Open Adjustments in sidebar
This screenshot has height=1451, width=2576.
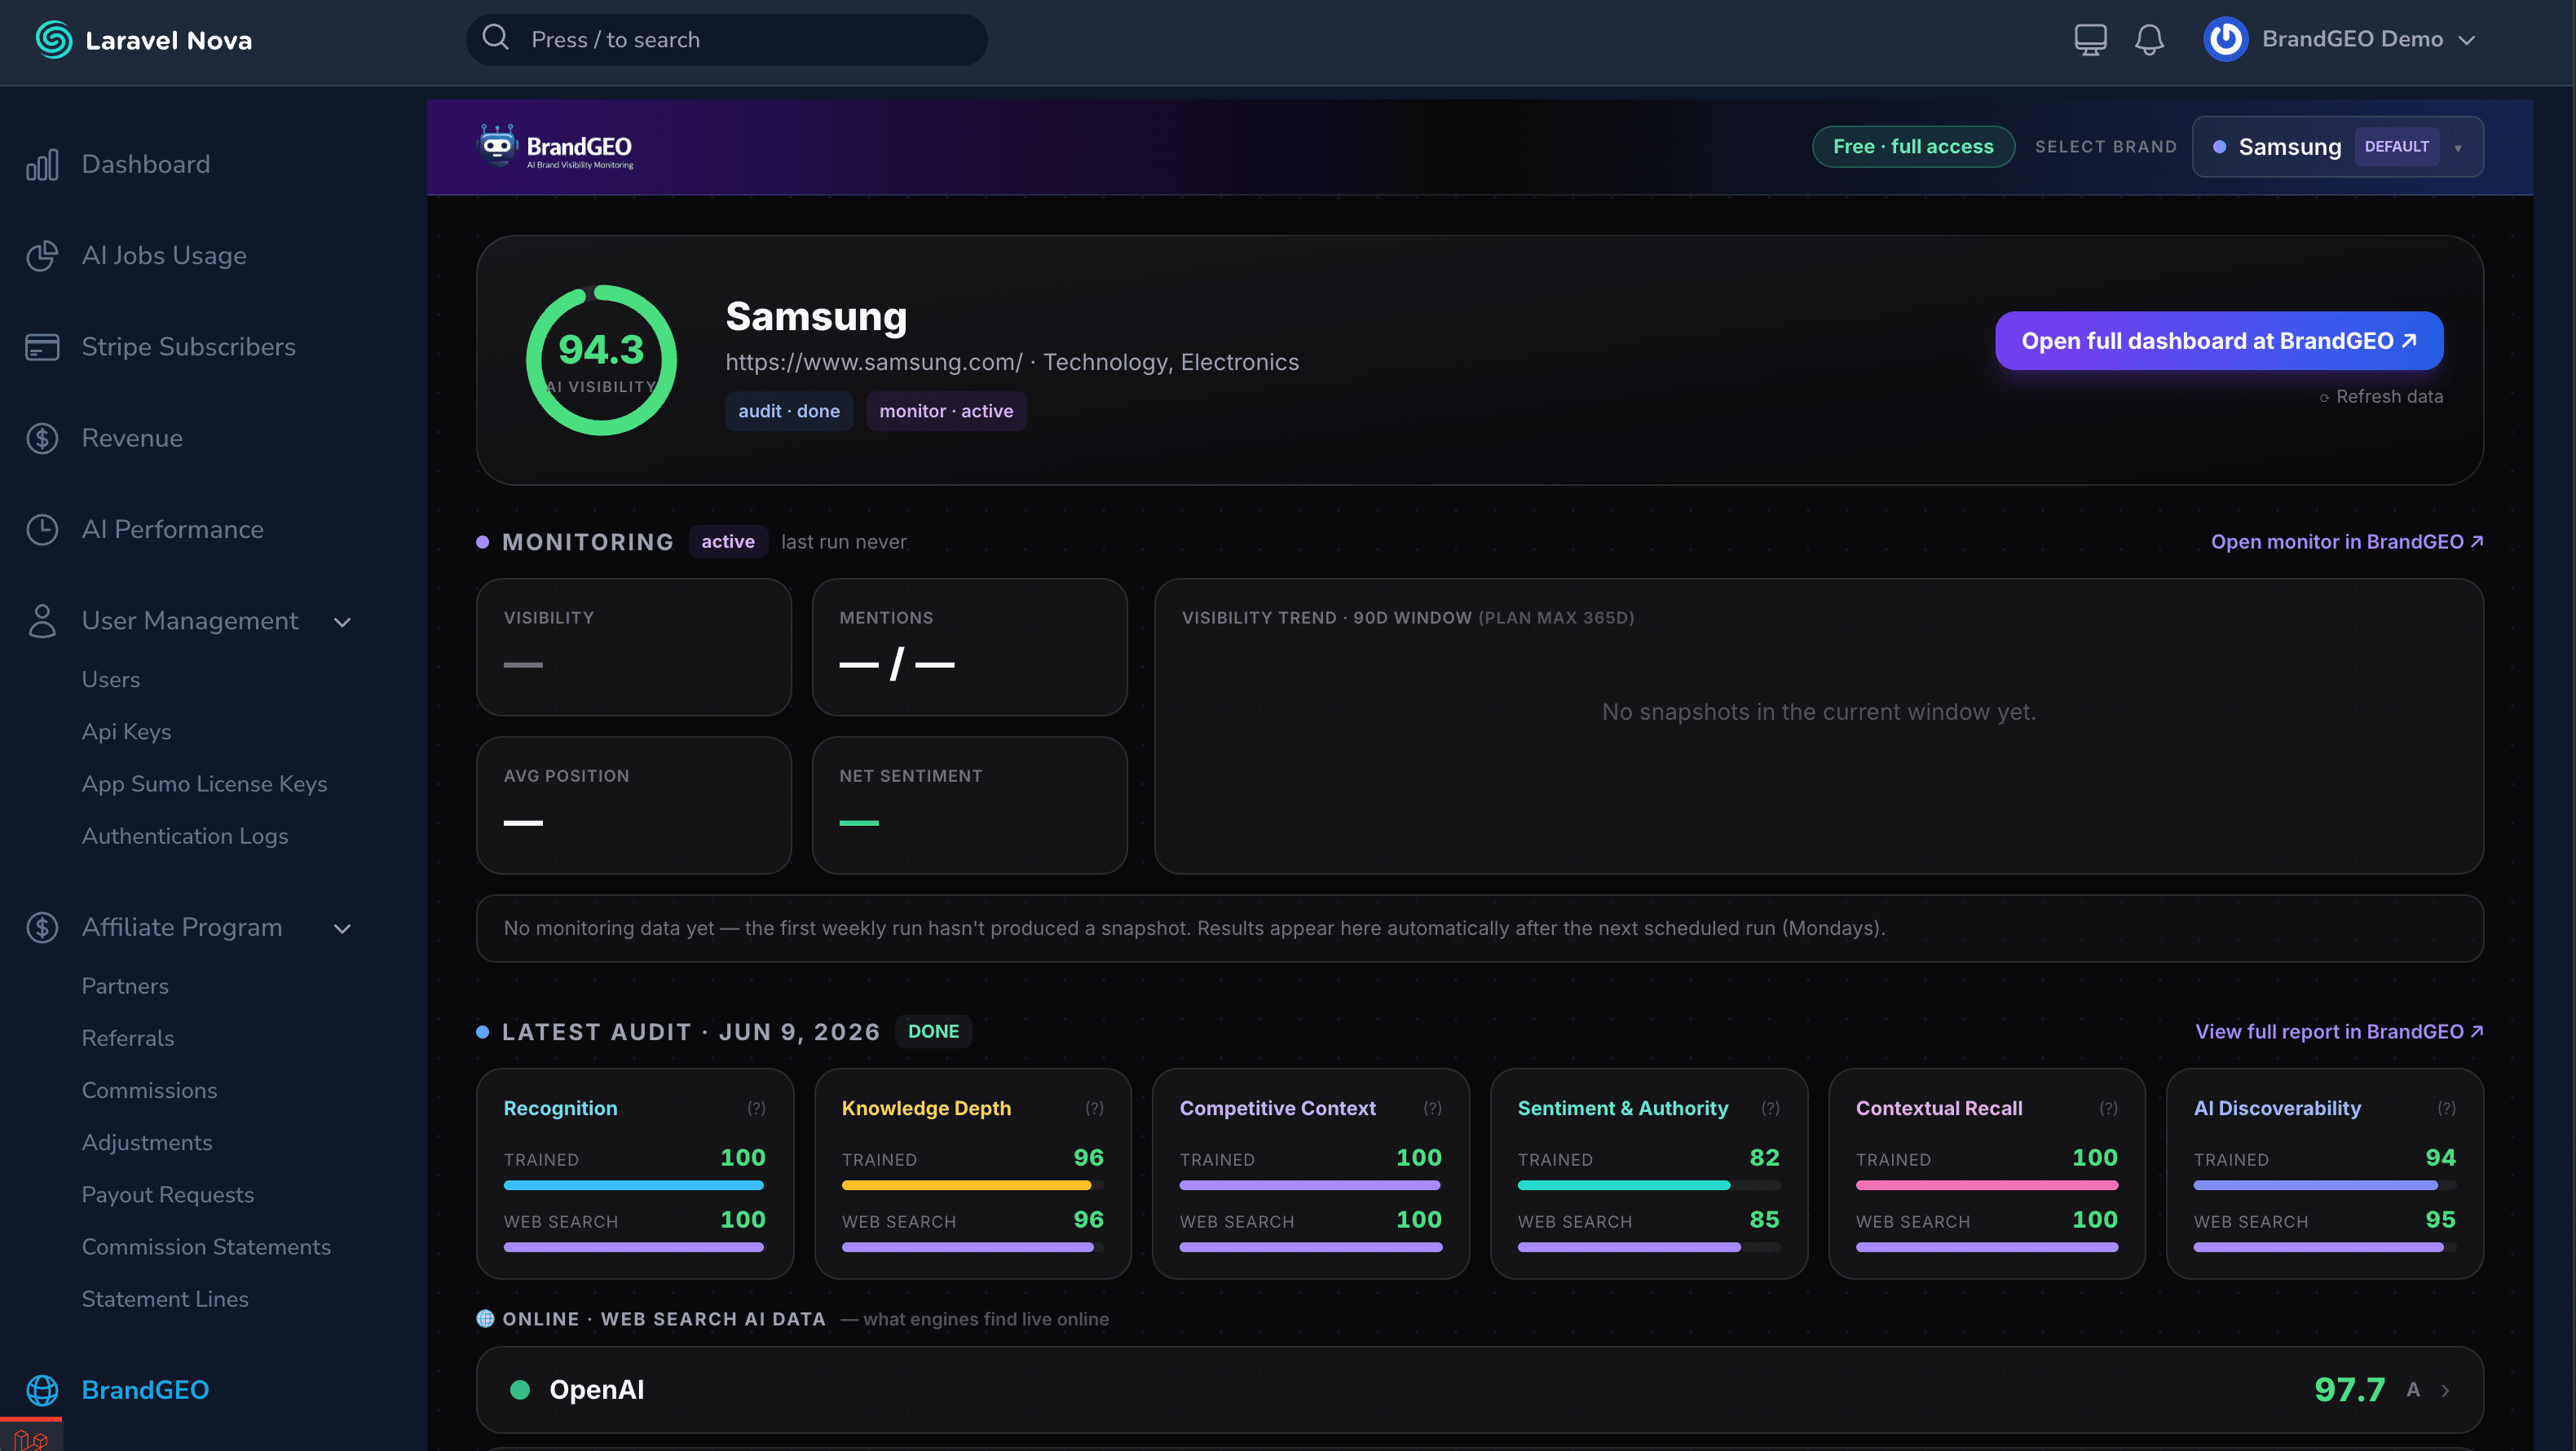coord(147,1142)
